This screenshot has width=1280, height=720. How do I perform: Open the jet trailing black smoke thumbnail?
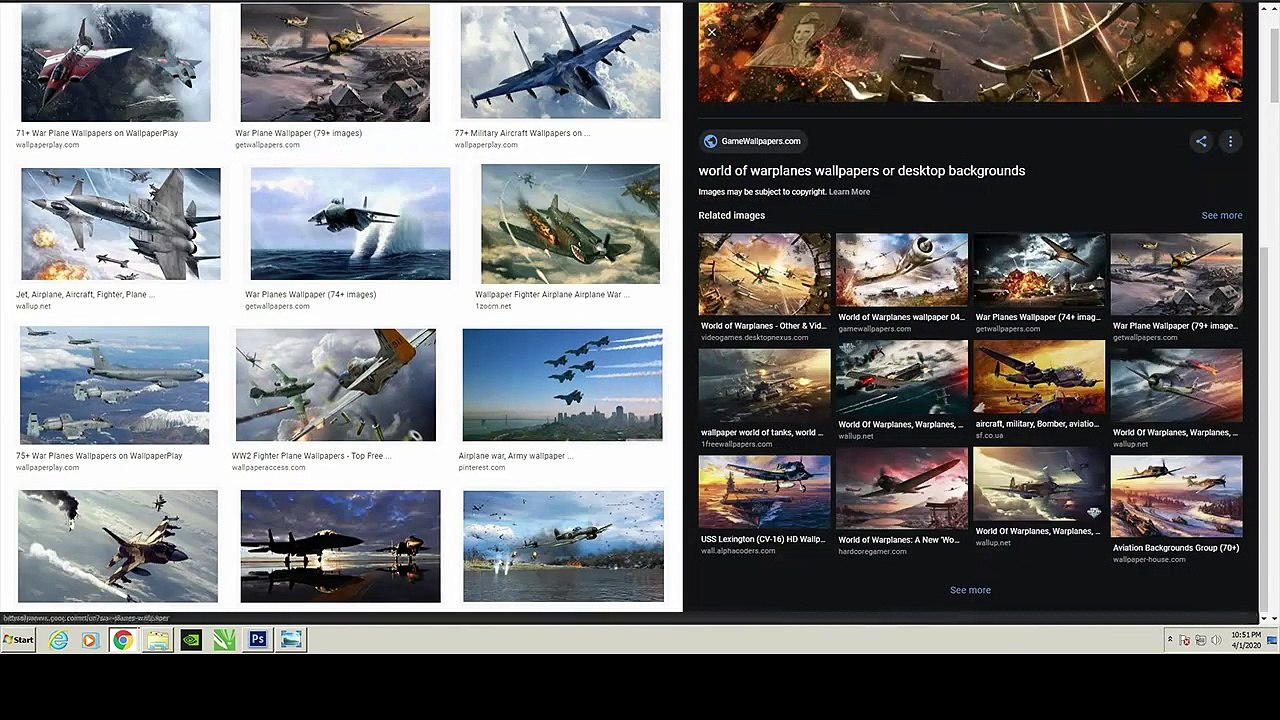[118, 546]
